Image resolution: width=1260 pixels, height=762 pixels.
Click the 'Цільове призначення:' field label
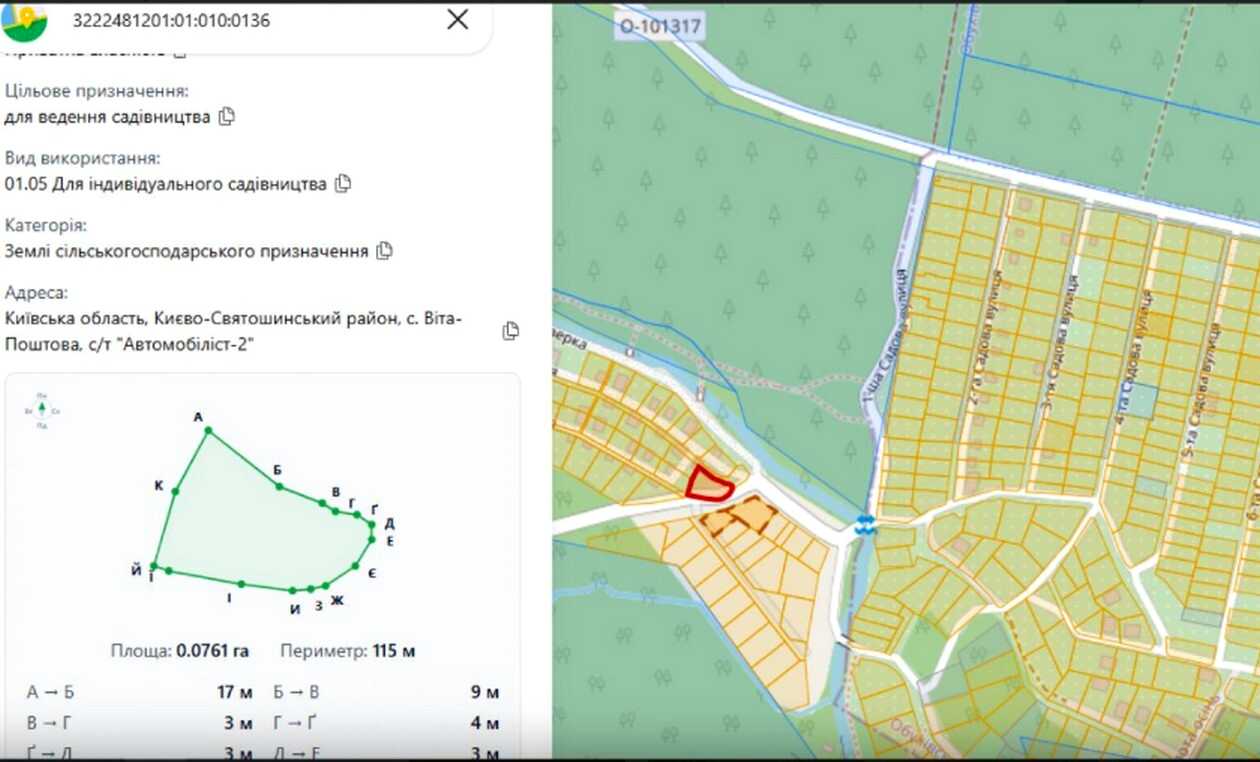pos(97,91)
